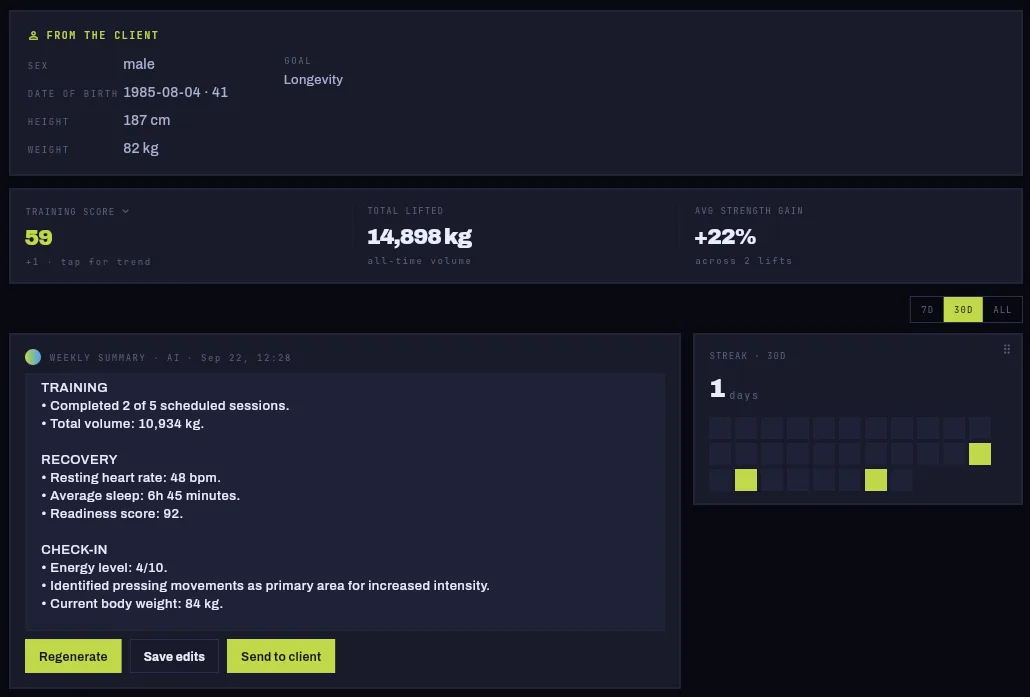Viewport: 1030px width, 697px height.
Task: Click the date of birth 1985-08-04
Action: click(x=162, y=92)
